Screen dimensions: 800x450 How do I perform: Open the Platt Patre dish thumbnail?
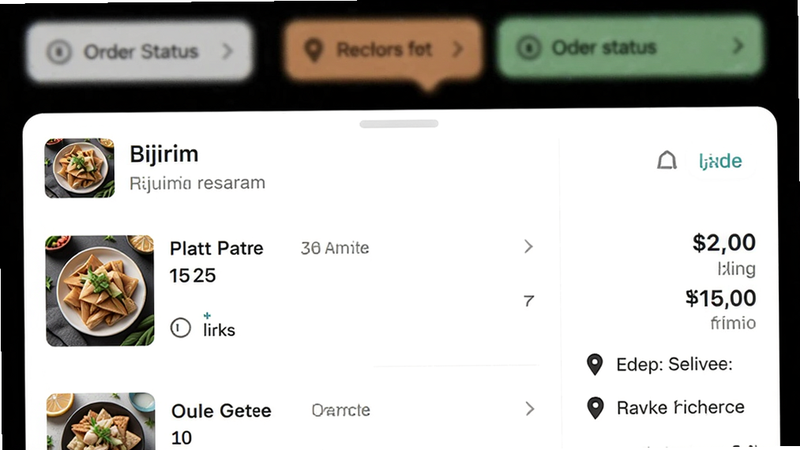(100, 291)
